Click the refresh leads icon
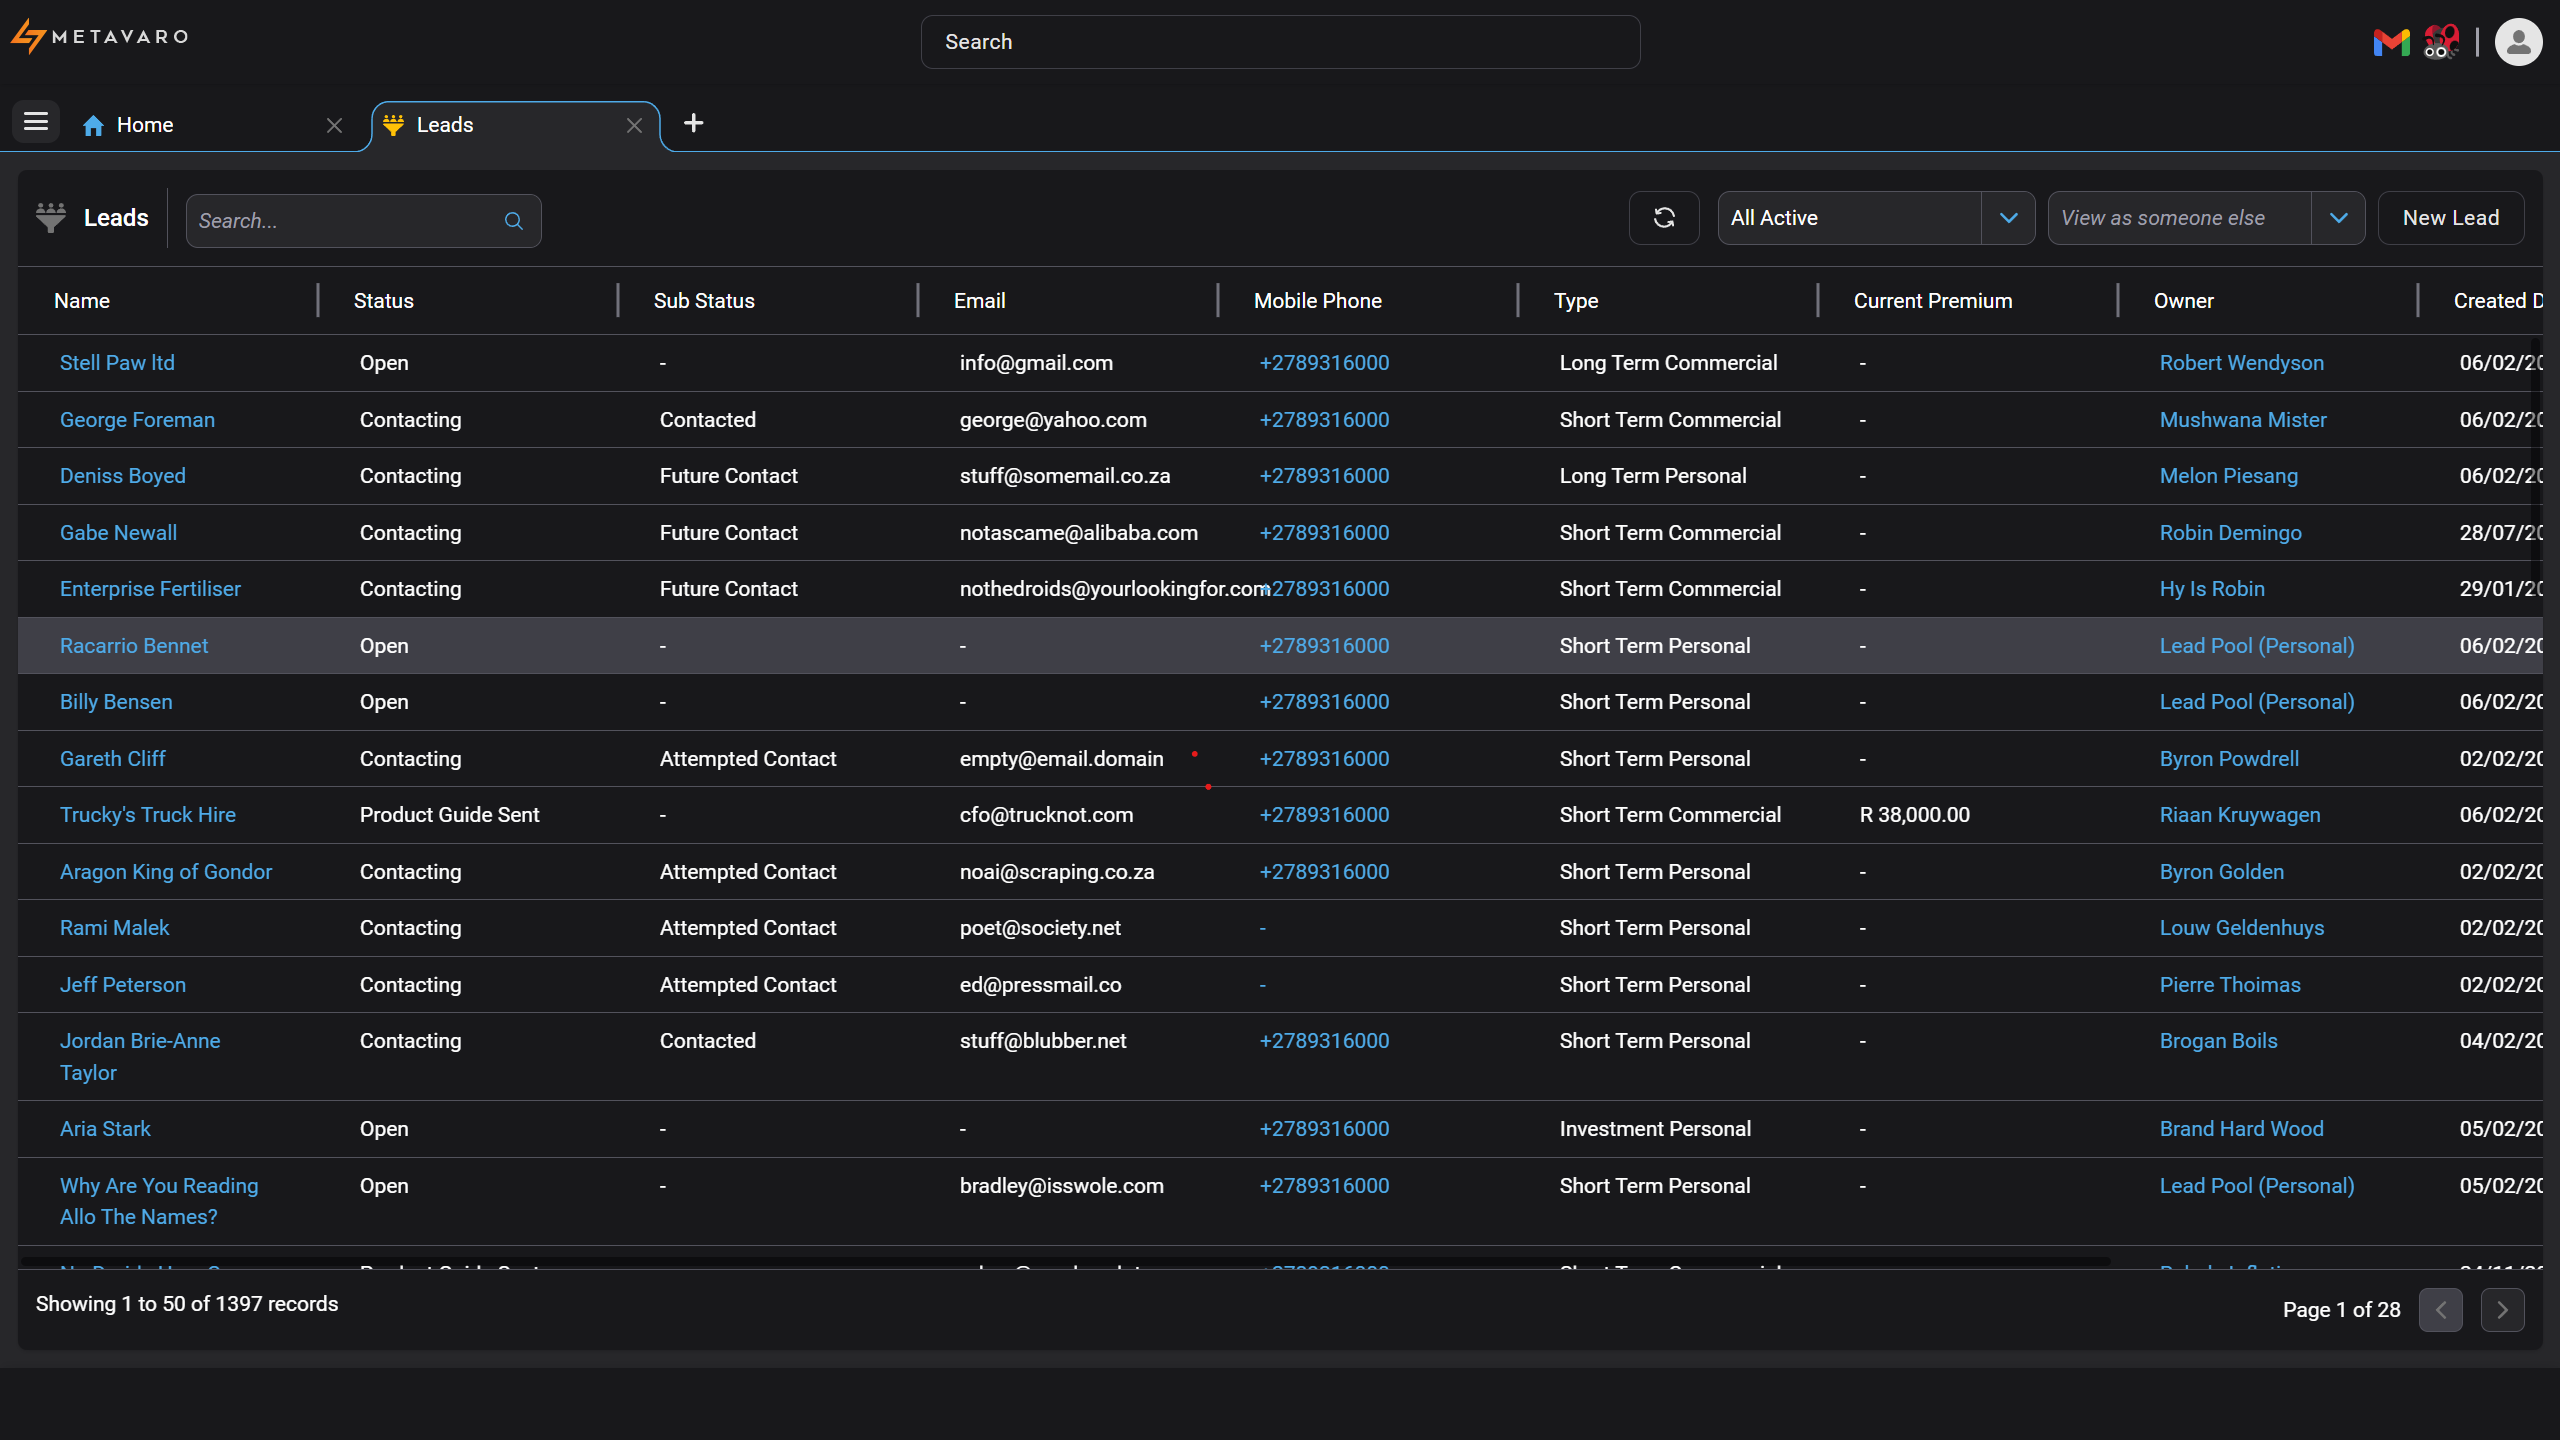This screenshot has width=2560, height=1440. click(x=1663, y=217)
